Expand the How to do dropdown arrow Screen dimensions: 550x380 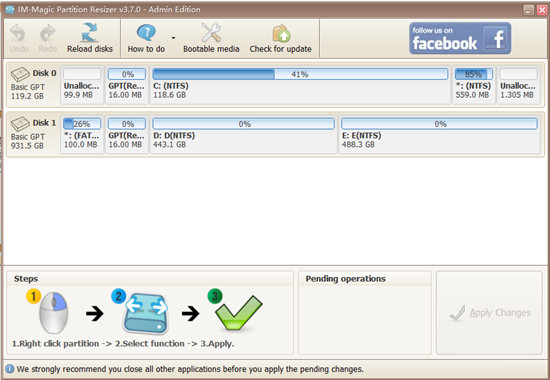pos(173,38)
